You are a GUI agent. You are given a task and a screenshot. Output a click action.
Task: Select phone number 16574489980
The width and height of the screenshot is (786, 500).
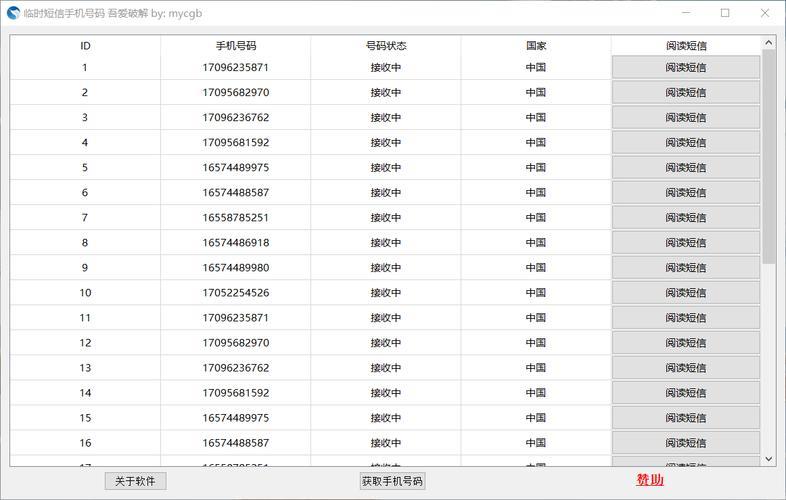236,268
